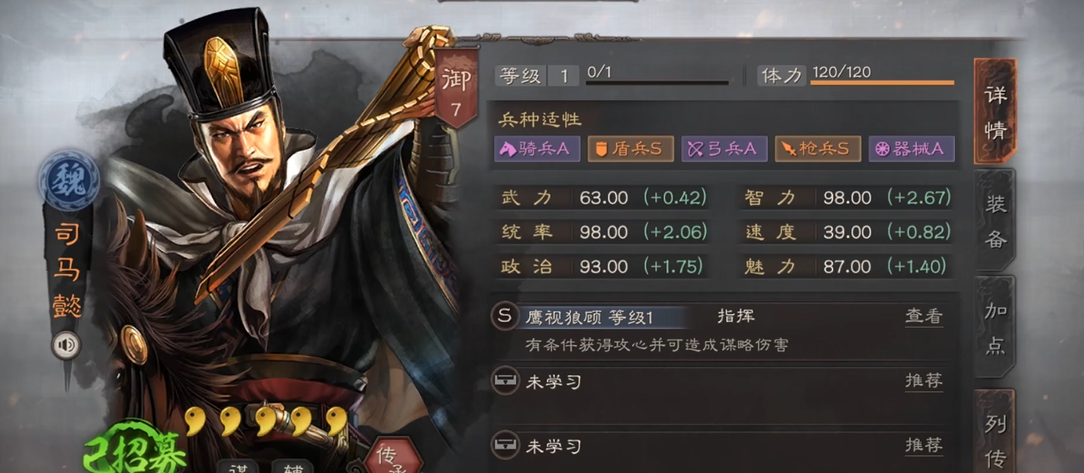Image resolution: width=1084 pixels, height=473 pixels.
Task: Select the 枪兵S spearman aptitude badge
Action: click(x=817, y=149)
